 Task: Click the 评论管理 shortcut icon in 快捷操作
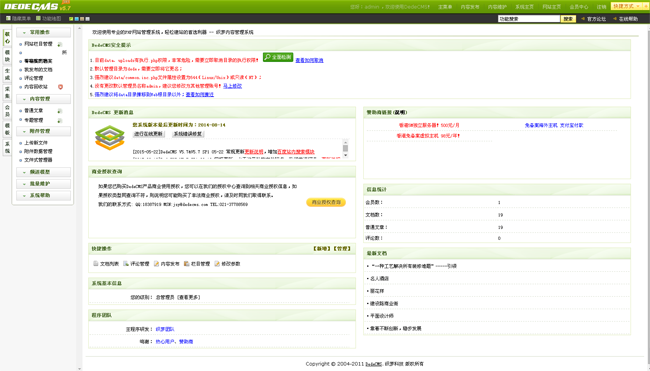(x=126, y=264)
